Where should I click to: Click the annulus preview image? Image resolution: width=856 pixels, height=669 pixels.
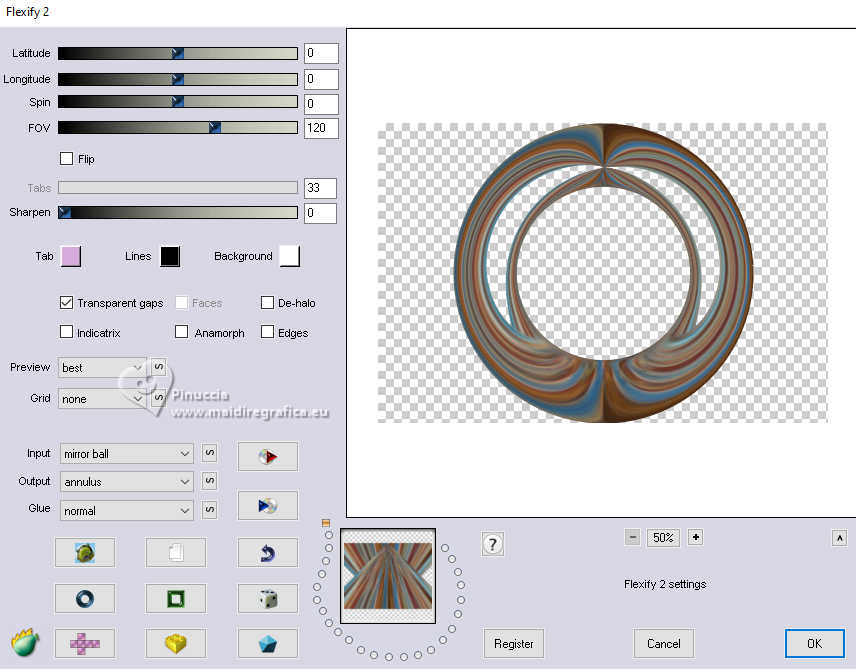(603, 273)
